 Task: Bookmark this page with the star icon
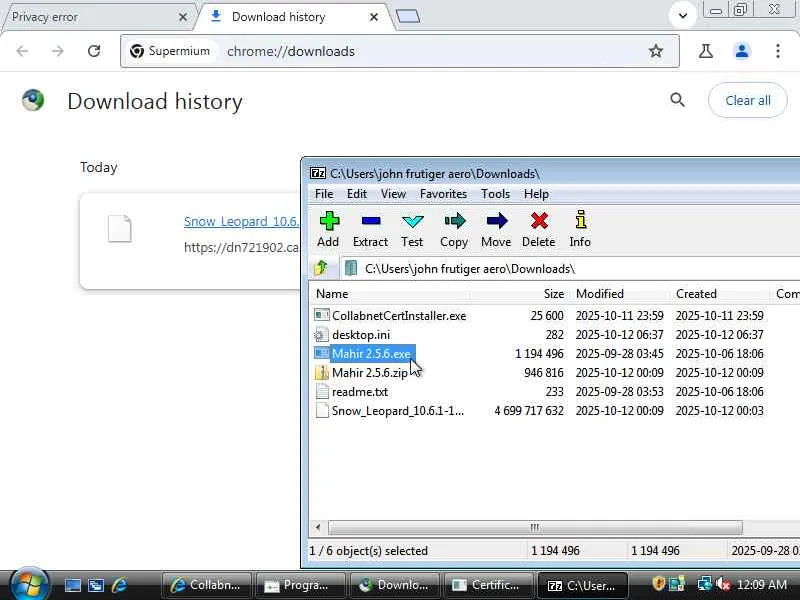[x=656, y=51]
